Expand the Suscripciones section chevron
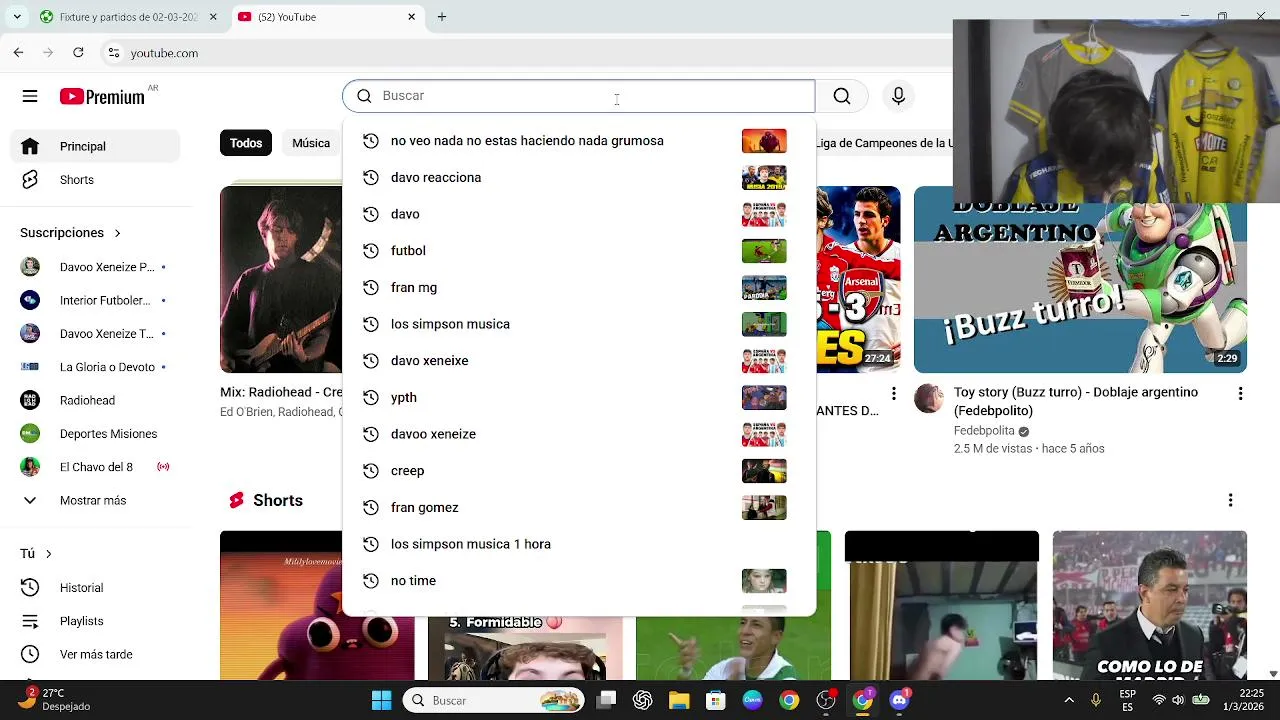Screen dimensions: 1280x720 (x=117, y=233)
